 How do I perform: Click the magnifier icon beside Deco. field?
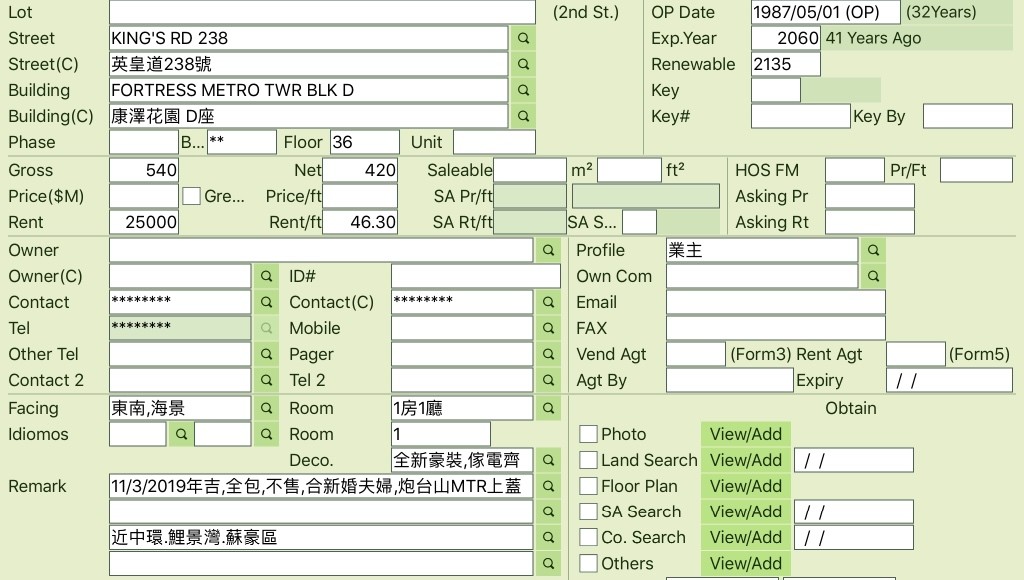[548, 460]
